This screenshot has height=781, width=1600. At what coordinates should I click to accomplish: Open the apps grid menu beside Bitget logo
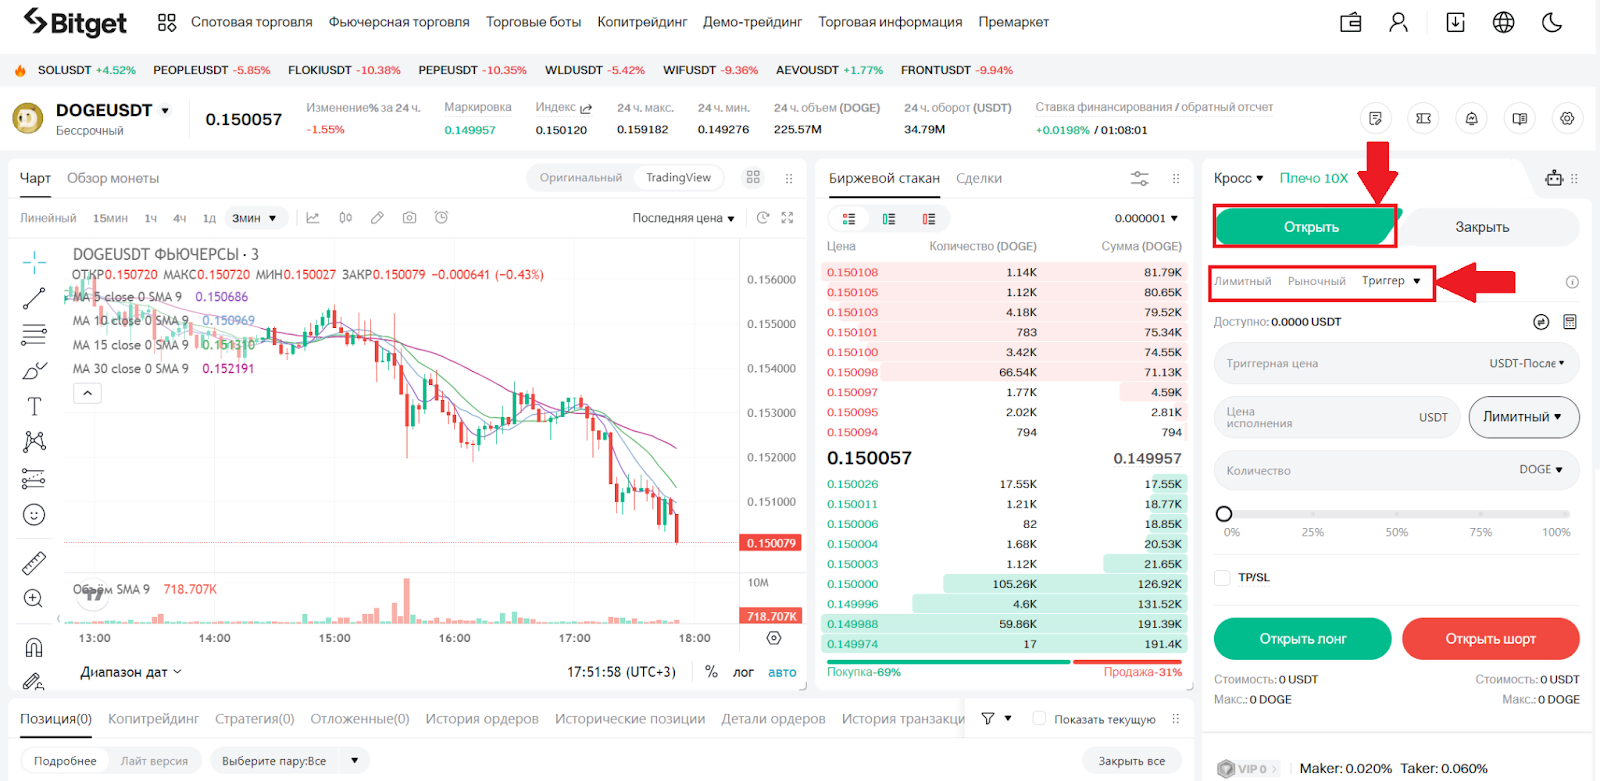167,22
